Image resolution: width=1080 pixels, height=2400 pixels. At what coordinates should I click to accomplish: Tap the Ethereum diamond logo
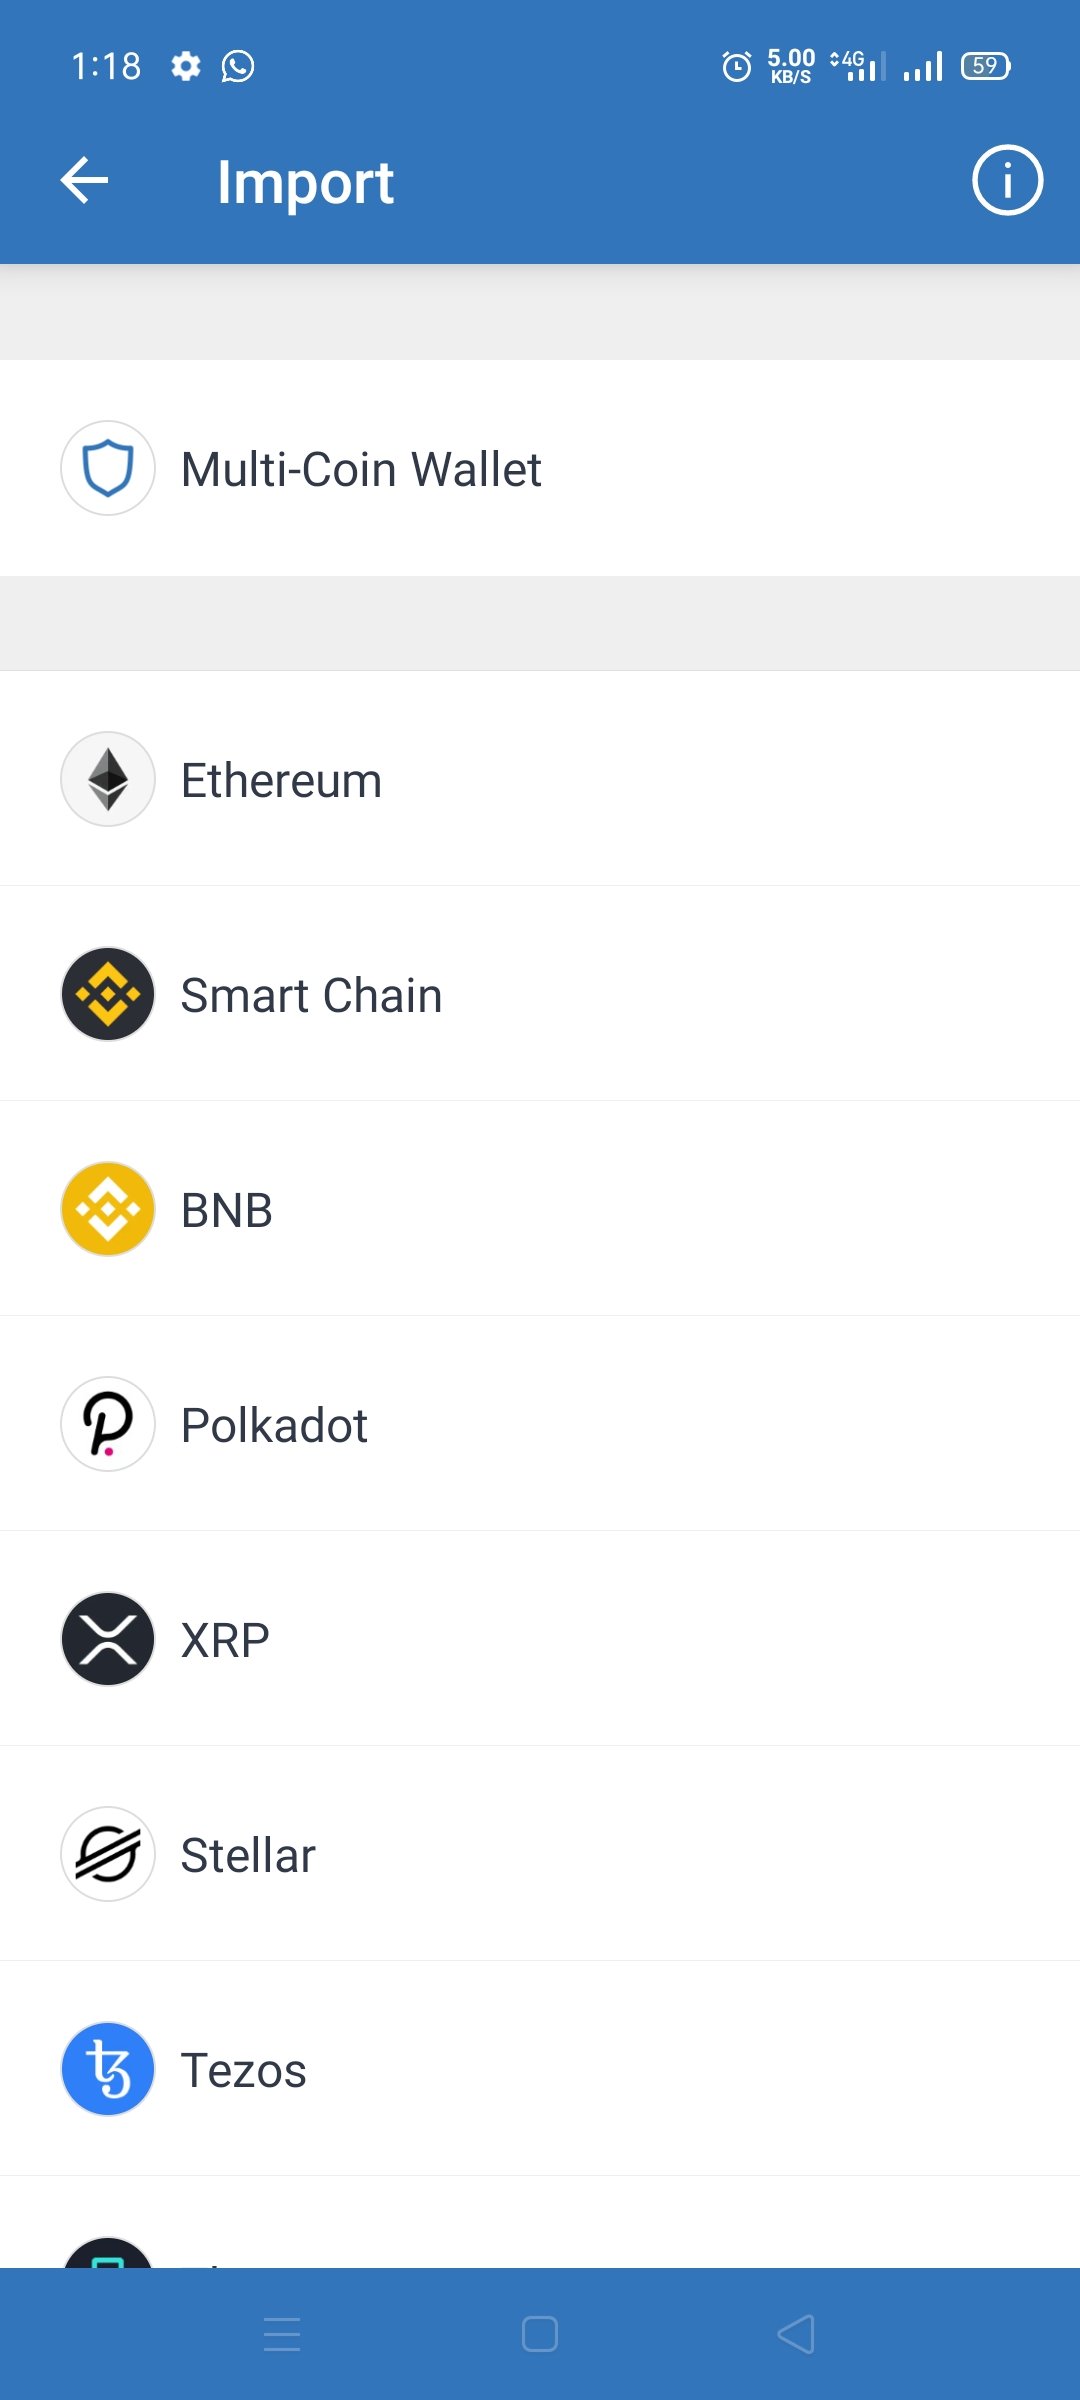[108, 779]
